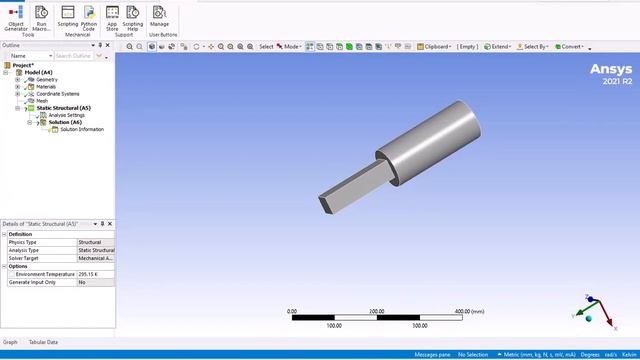
Task: Click the Model (A4) node icon
Action: click(19, 72)
